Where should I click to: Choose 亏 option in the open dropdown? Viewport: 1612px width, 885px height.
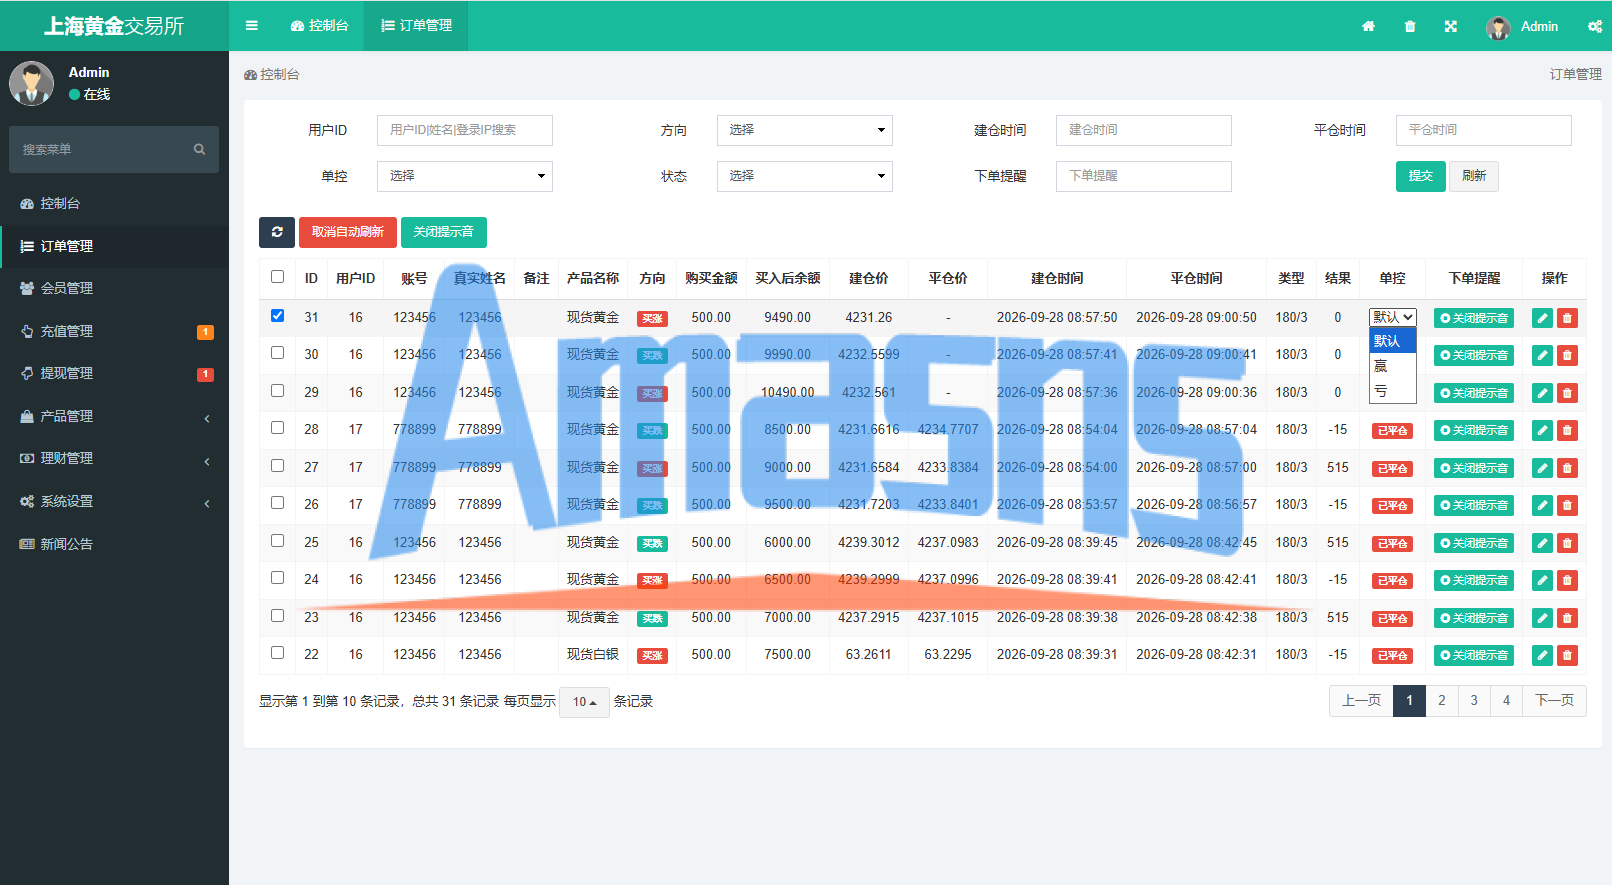(x=1392, y=391)
